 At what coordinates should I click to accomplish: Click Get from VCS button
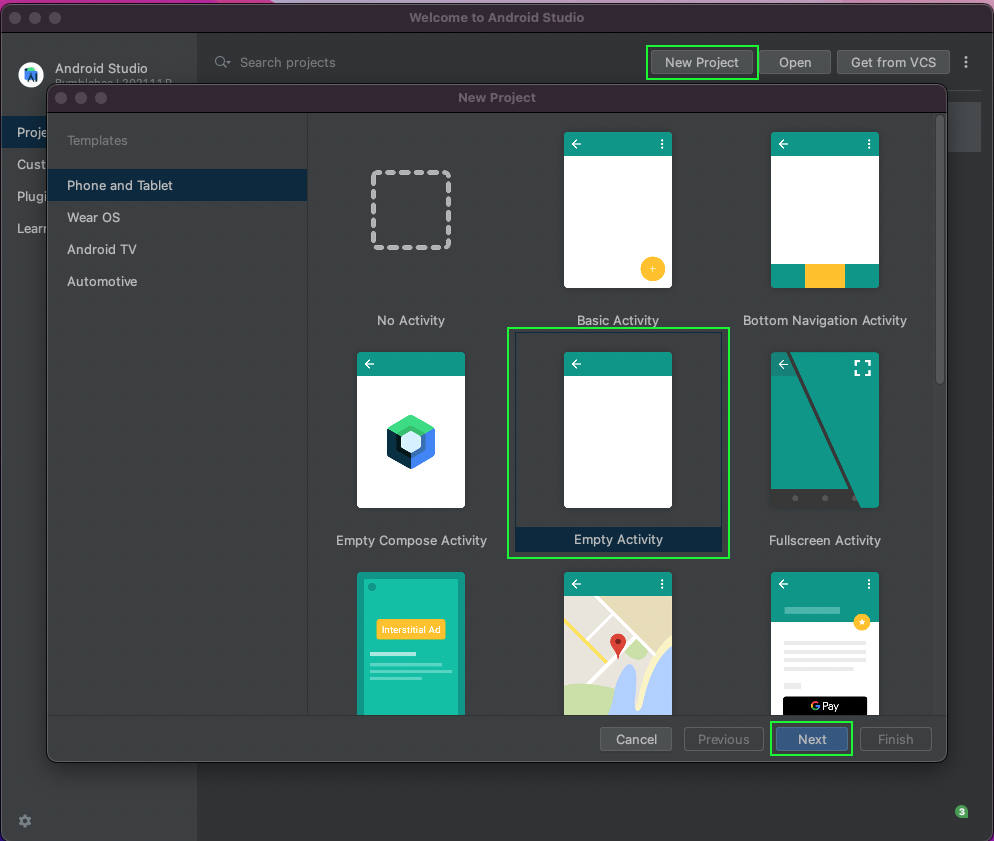click(x=893, y=62)
